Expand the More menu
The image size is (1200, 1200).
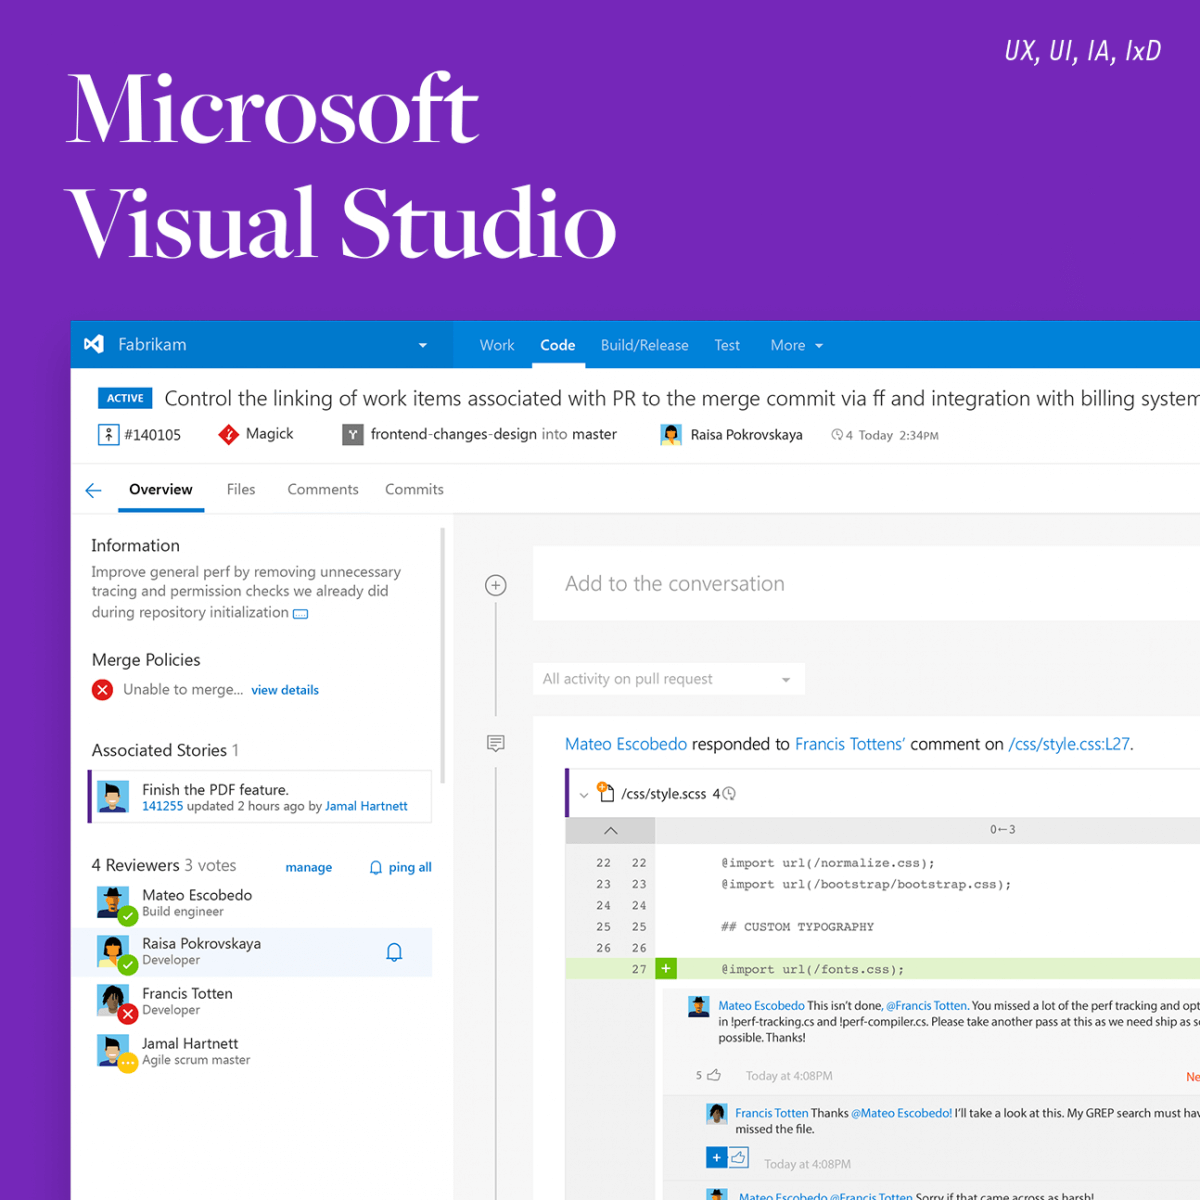(x=797, y=345)
